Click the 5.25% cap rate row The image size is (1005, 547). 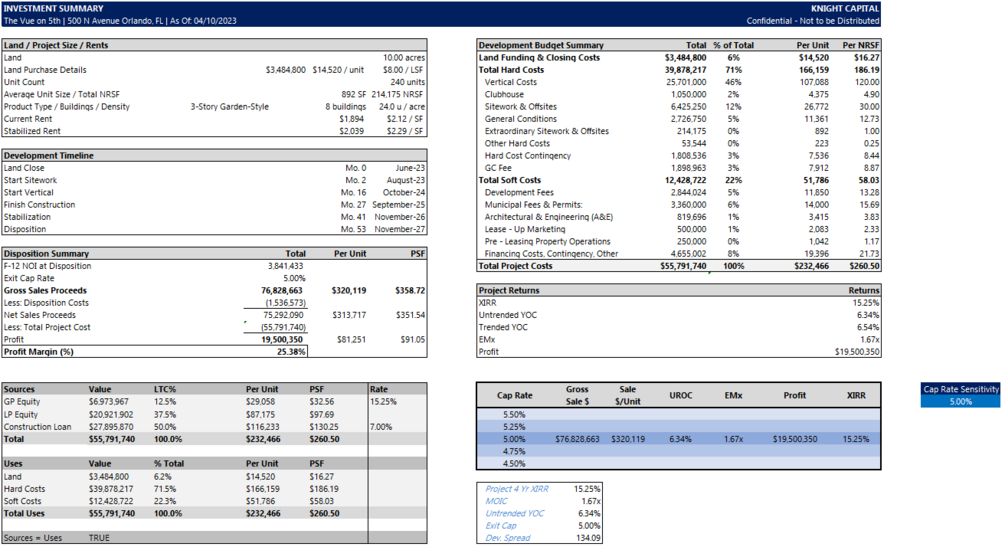(x=679, y=427)
